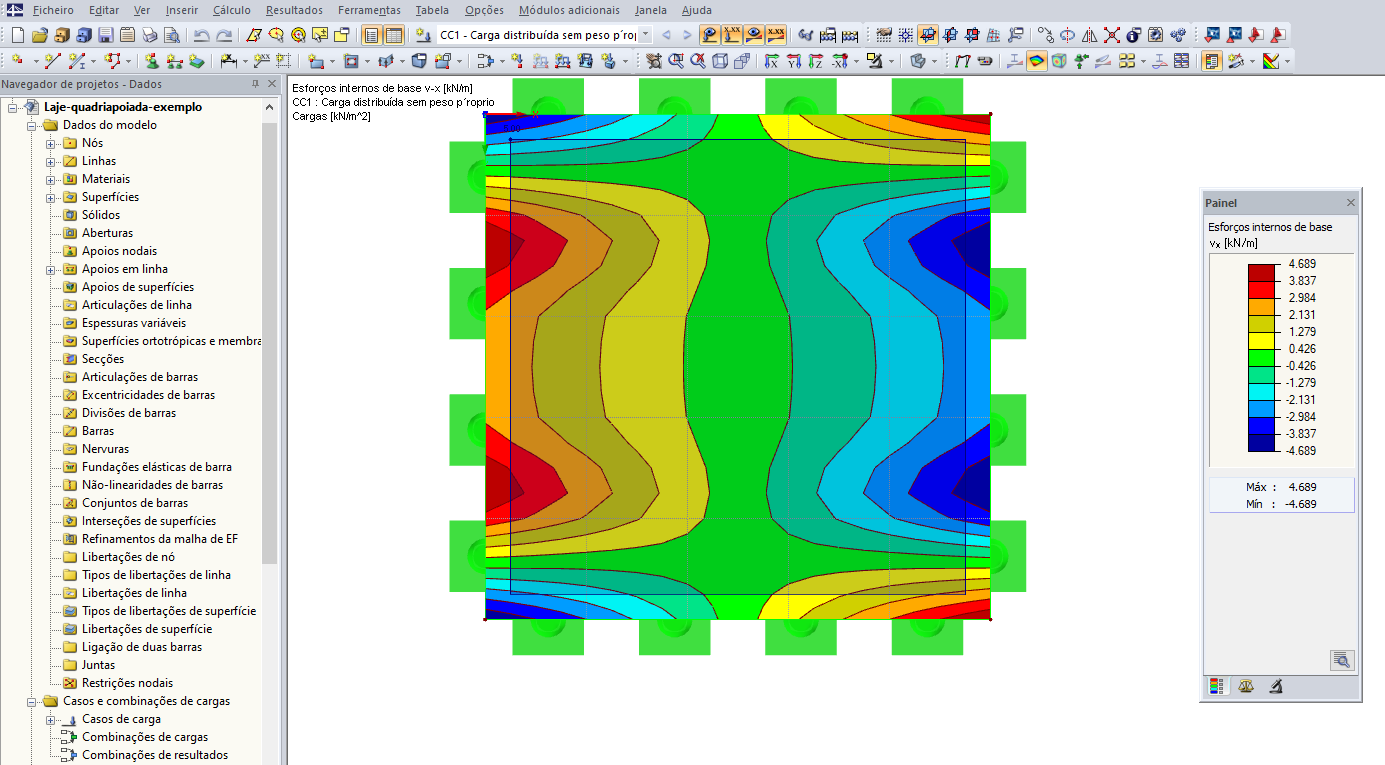
Task: Collapse the Dados do modelo folder
Action: 32,125
